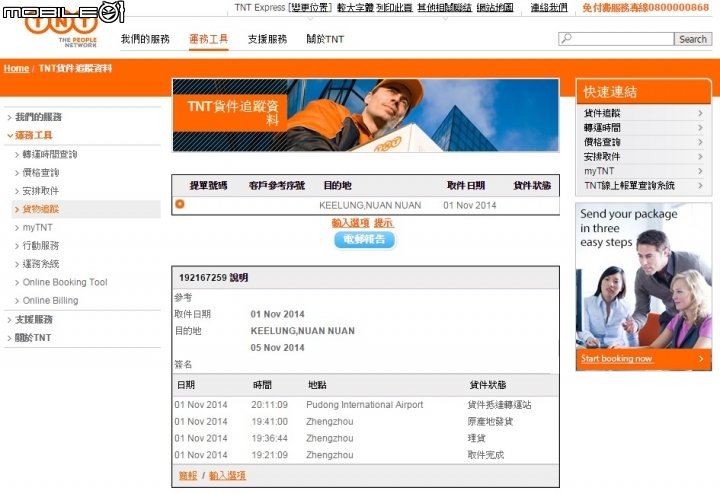Open myTNT quick link
This screenshot has height=494, width=720.
point(599,171)
